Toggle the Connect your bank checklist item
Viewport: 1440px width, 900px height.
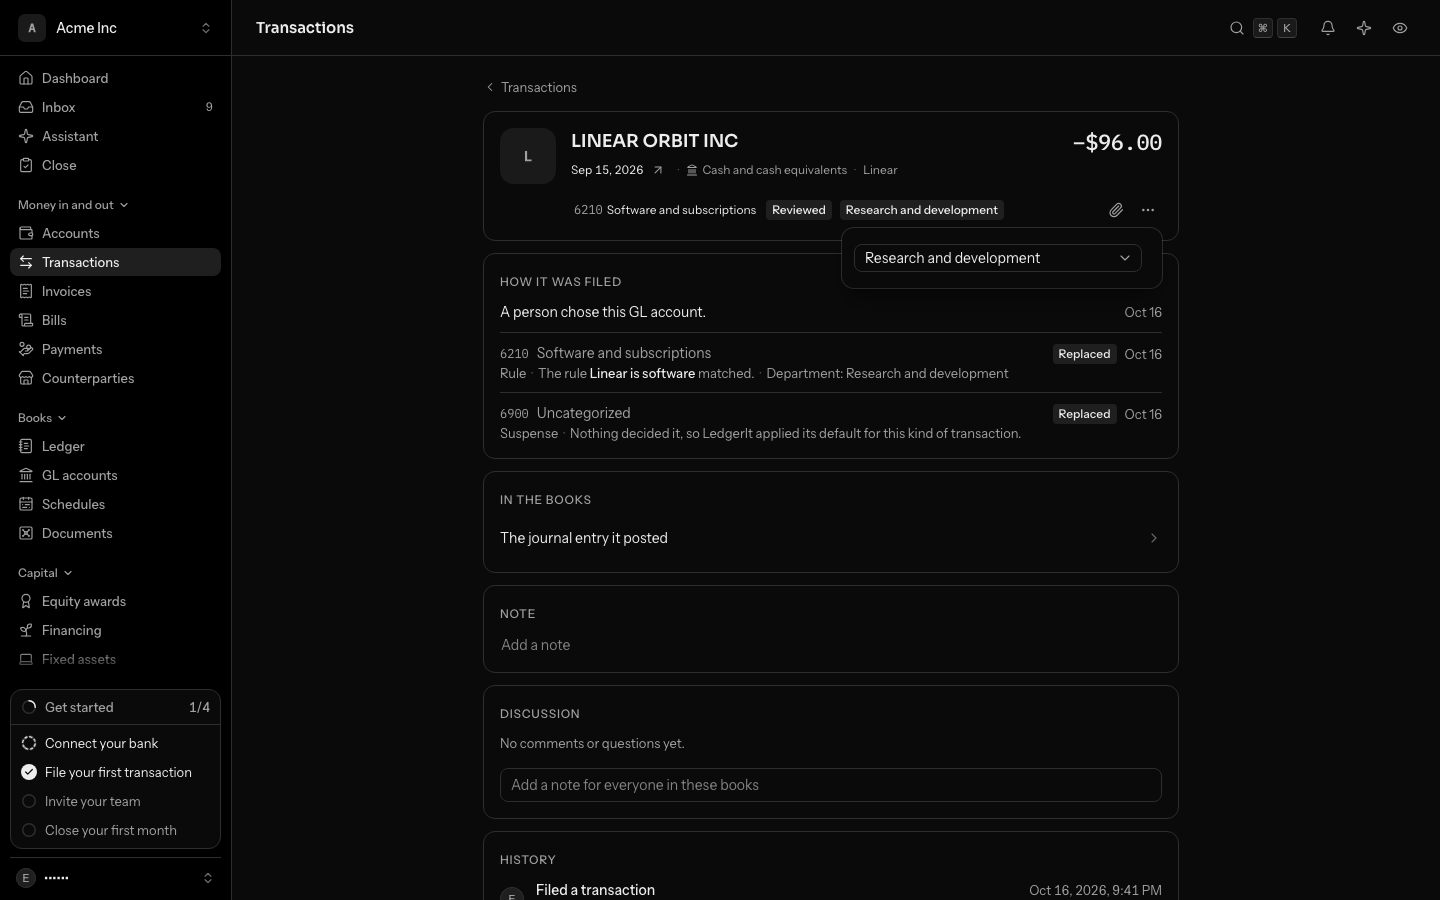click(115, 743)
